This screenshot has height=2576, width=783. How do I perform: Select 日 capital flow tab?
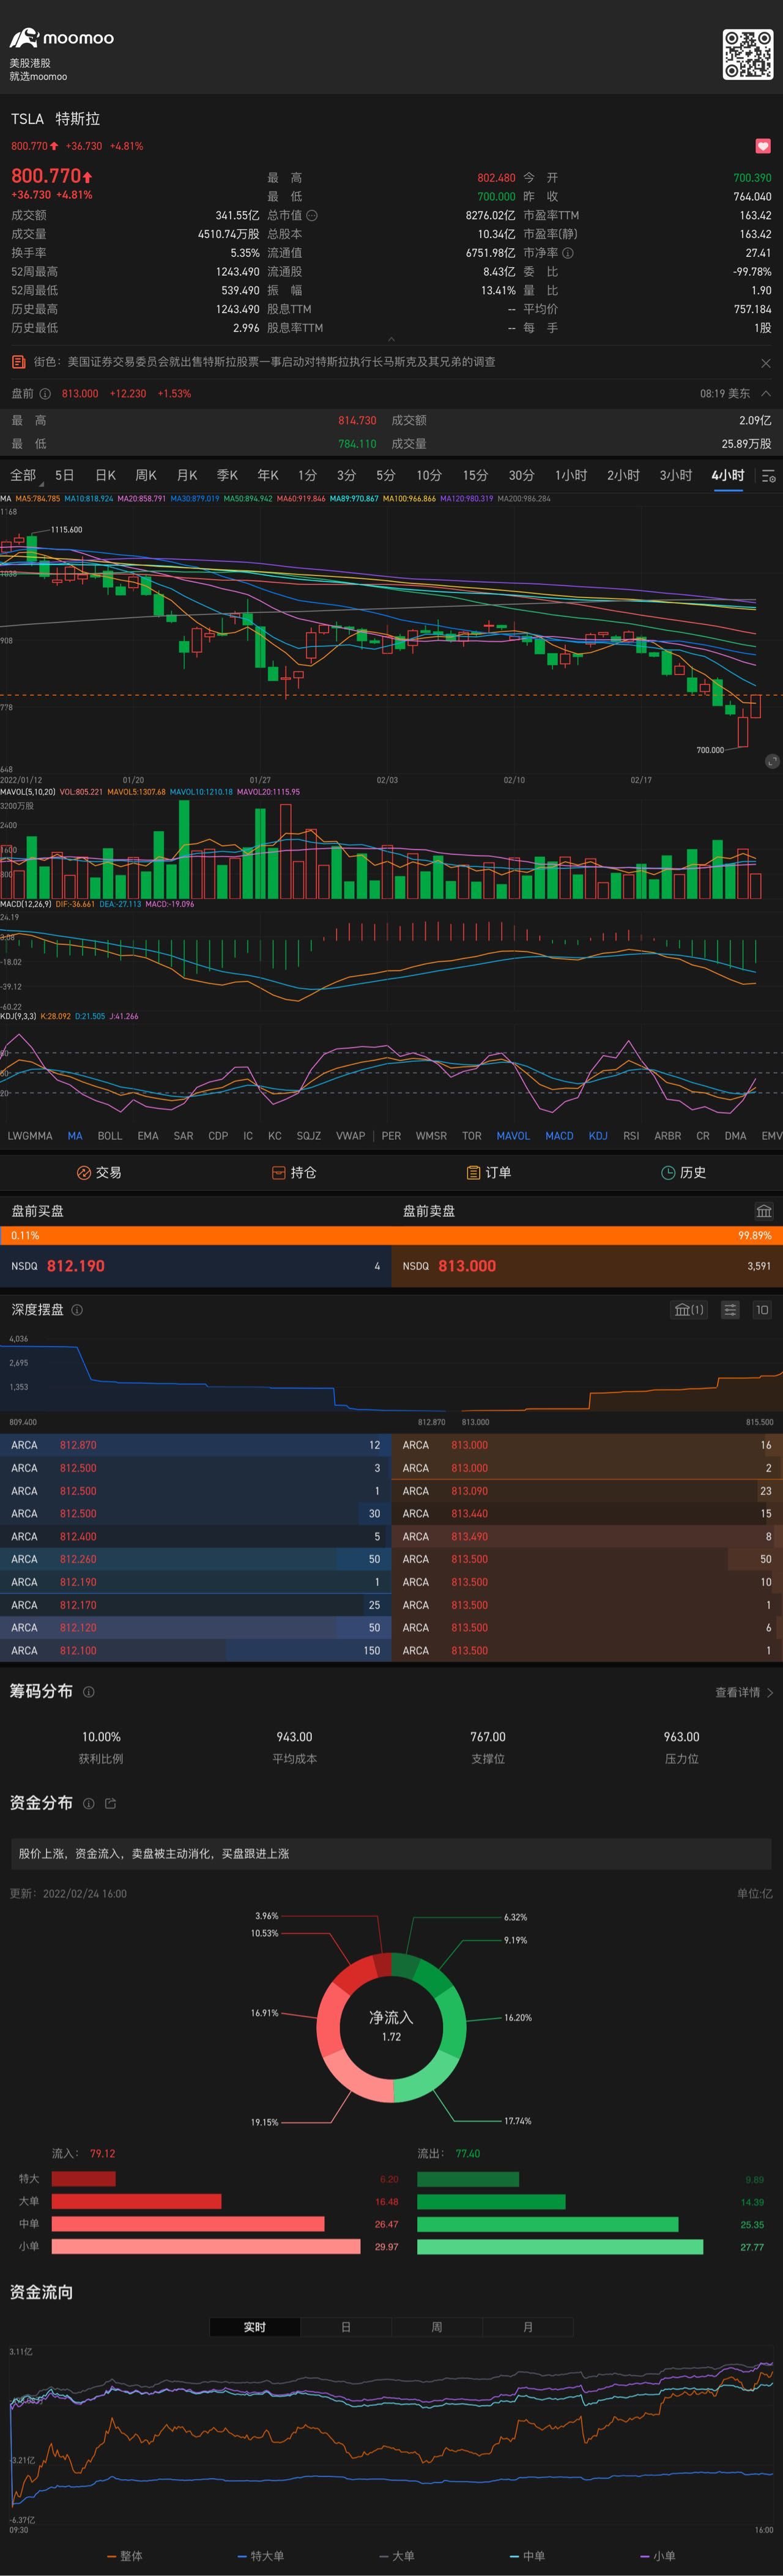coord(346,2328)
